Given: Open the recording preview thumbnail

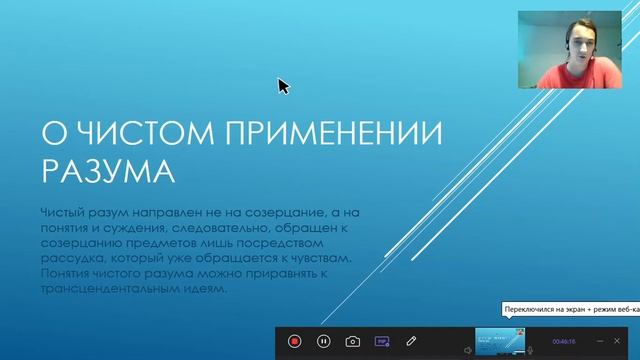Looking at the screenshot, I should [x=500, y=341].
